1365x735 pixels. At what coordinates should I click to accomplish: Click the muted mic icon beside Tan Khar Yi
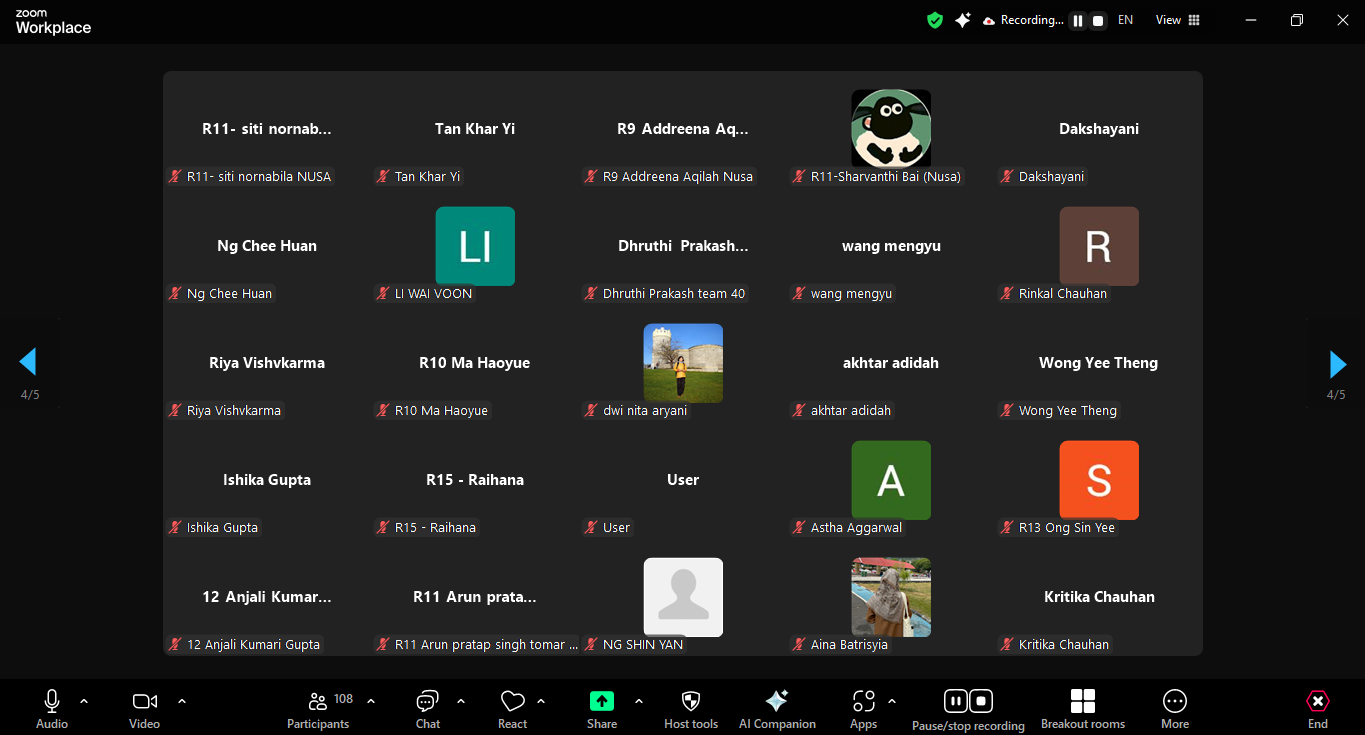(x=383, y=176)
